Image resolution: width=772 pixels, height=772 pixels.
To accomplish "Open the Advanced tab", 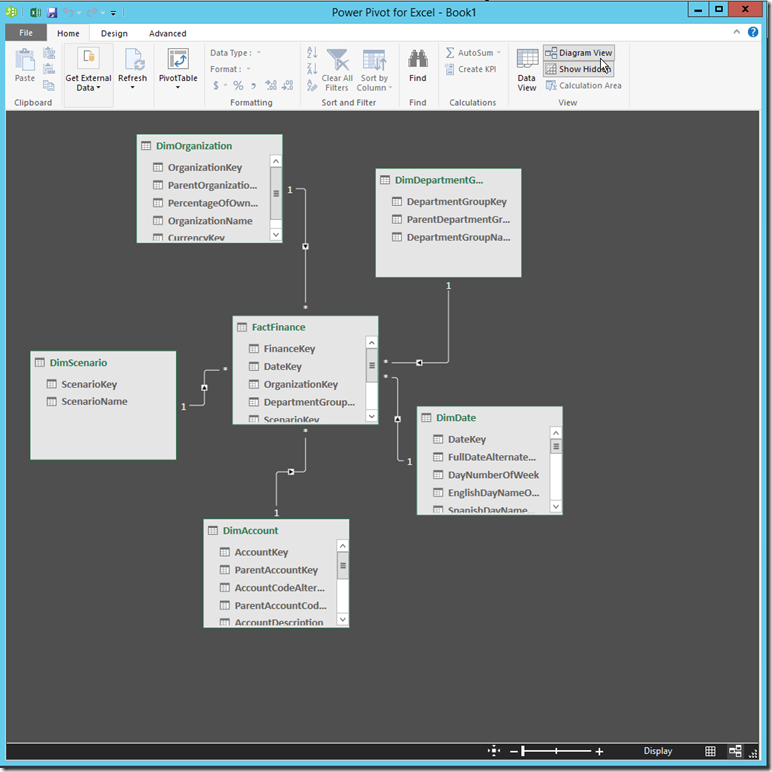I will click(x=167, y=33).
